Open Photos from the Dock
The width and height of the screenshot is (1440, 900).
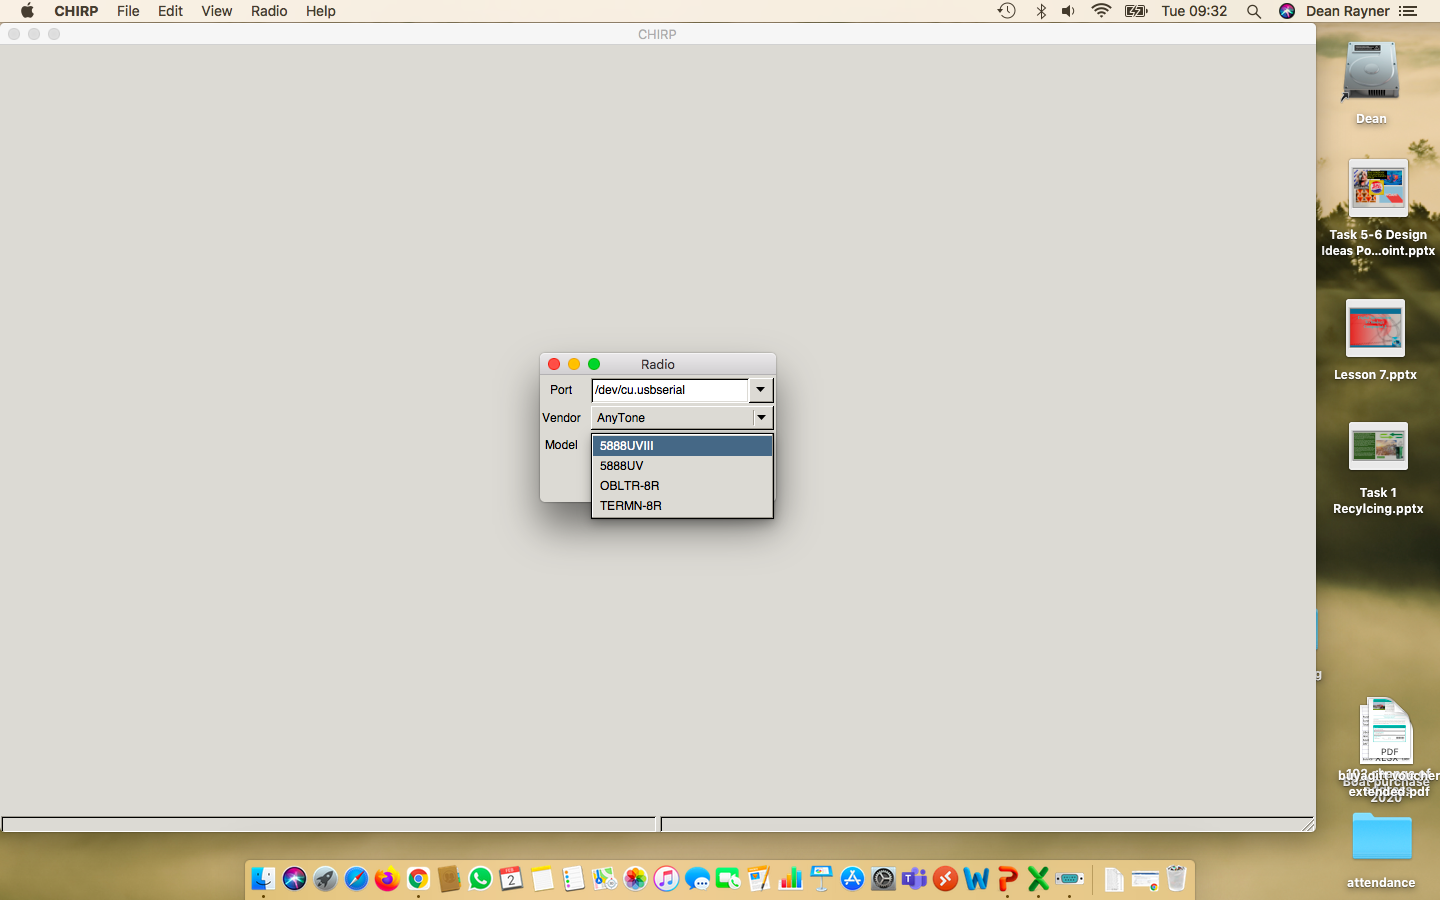coord(635,879)
